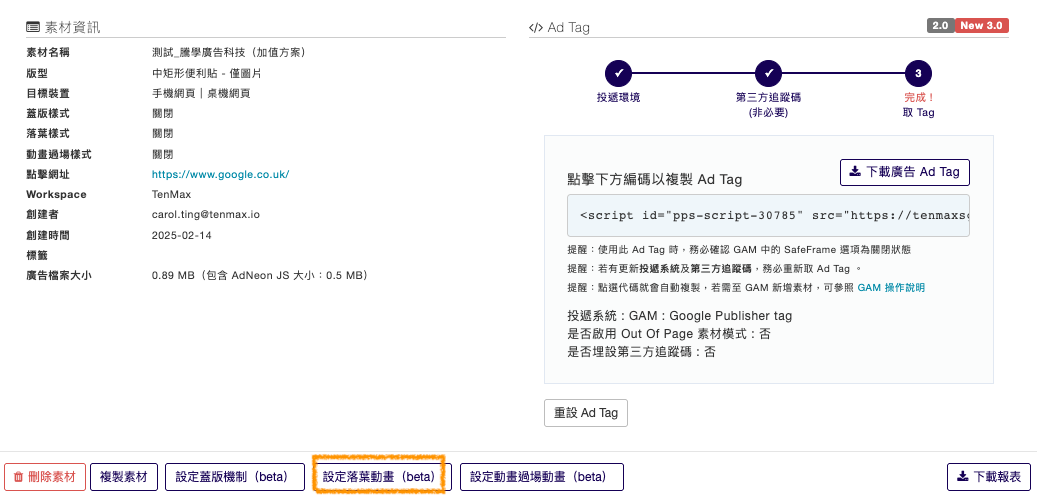The width and height of the screenshot is (1037, 496).
Task: Open 設定動畫過場動畫 (beta) settings
Action: (x=542, y=477)
